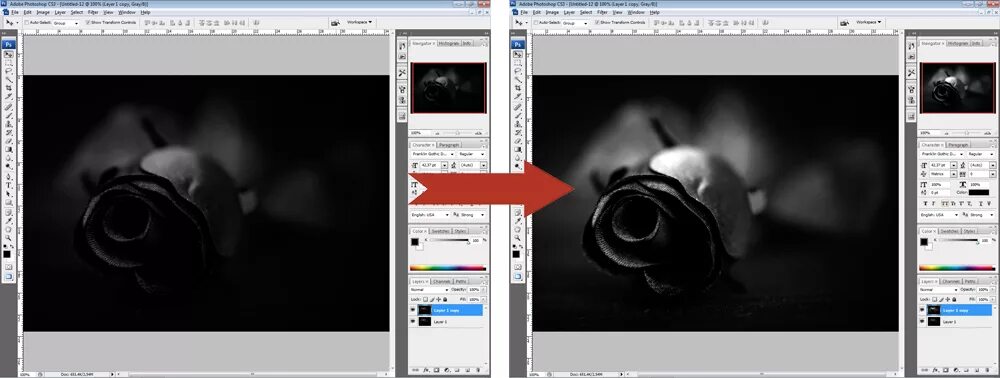Toggle Show Transform Controls in right window
This screenshot has height=378, width=1000.
tap(598, 22)
